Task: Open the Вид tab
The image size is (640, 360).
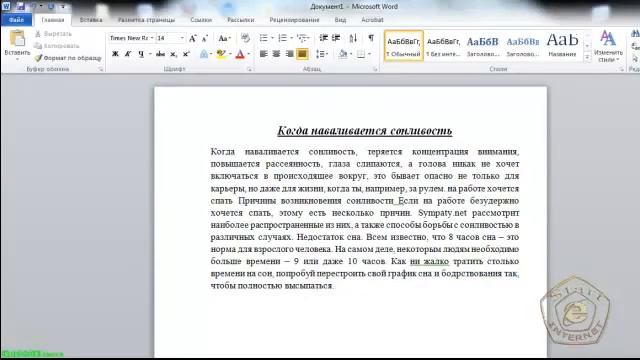Action: pyautogui.click(x=340, y=20)
